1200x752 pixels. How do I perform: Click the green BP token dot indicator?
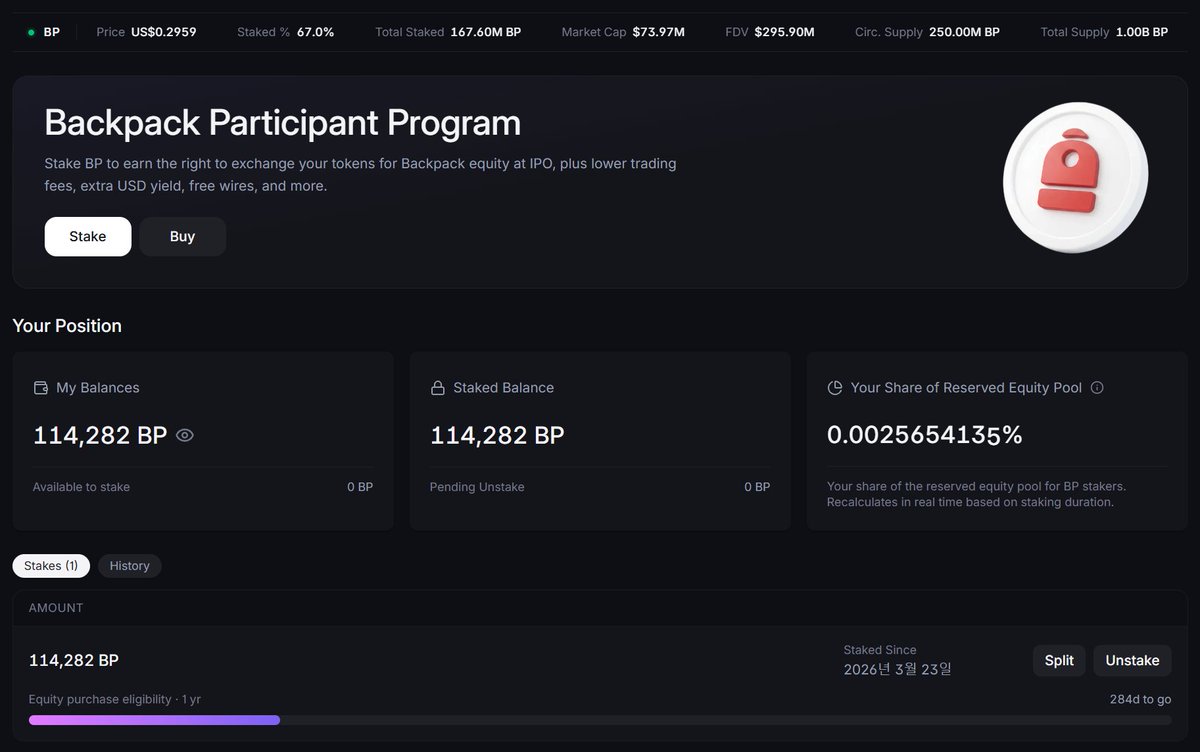[31, 32]
